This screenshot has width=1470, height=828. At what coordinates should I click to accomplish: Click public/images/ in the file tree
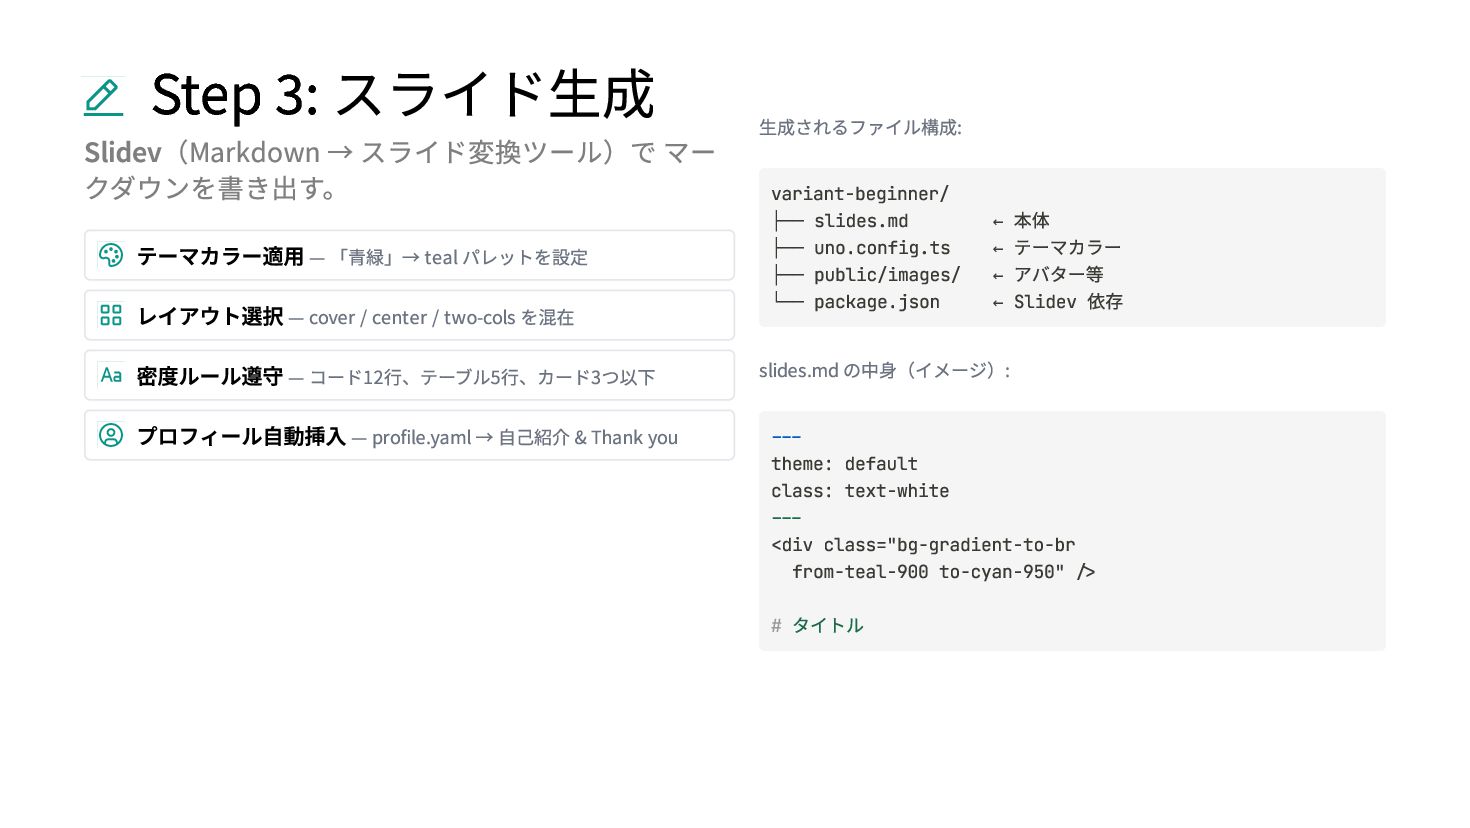click(x=887, y=275)
